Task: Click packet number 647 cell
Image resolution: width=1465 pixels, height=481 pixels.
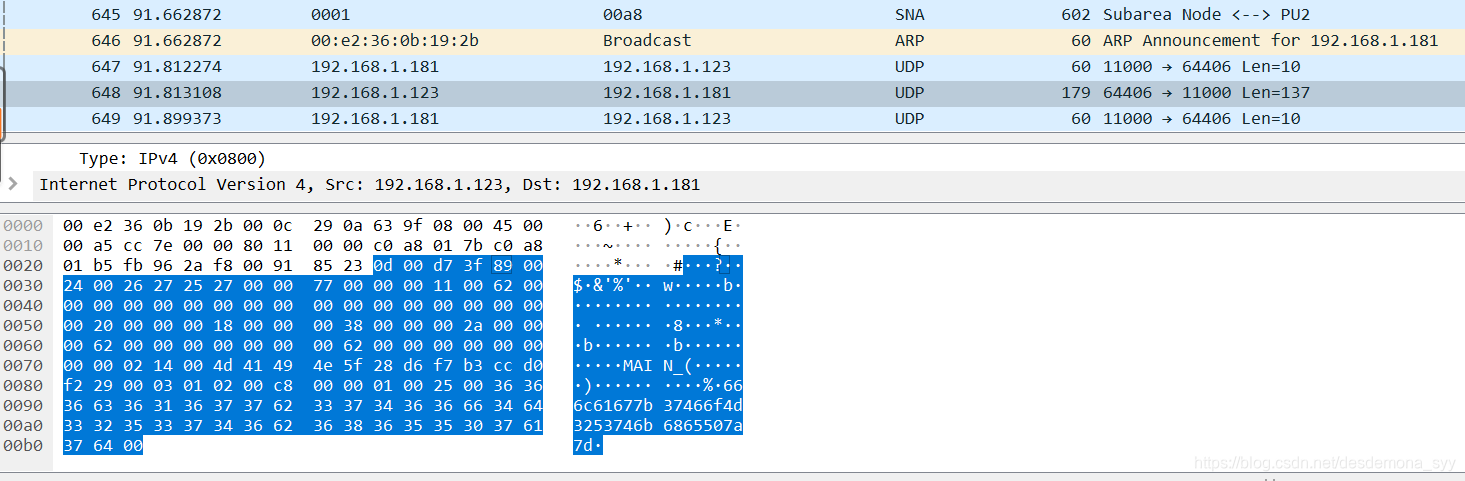Action: click(x=105, y=67)
